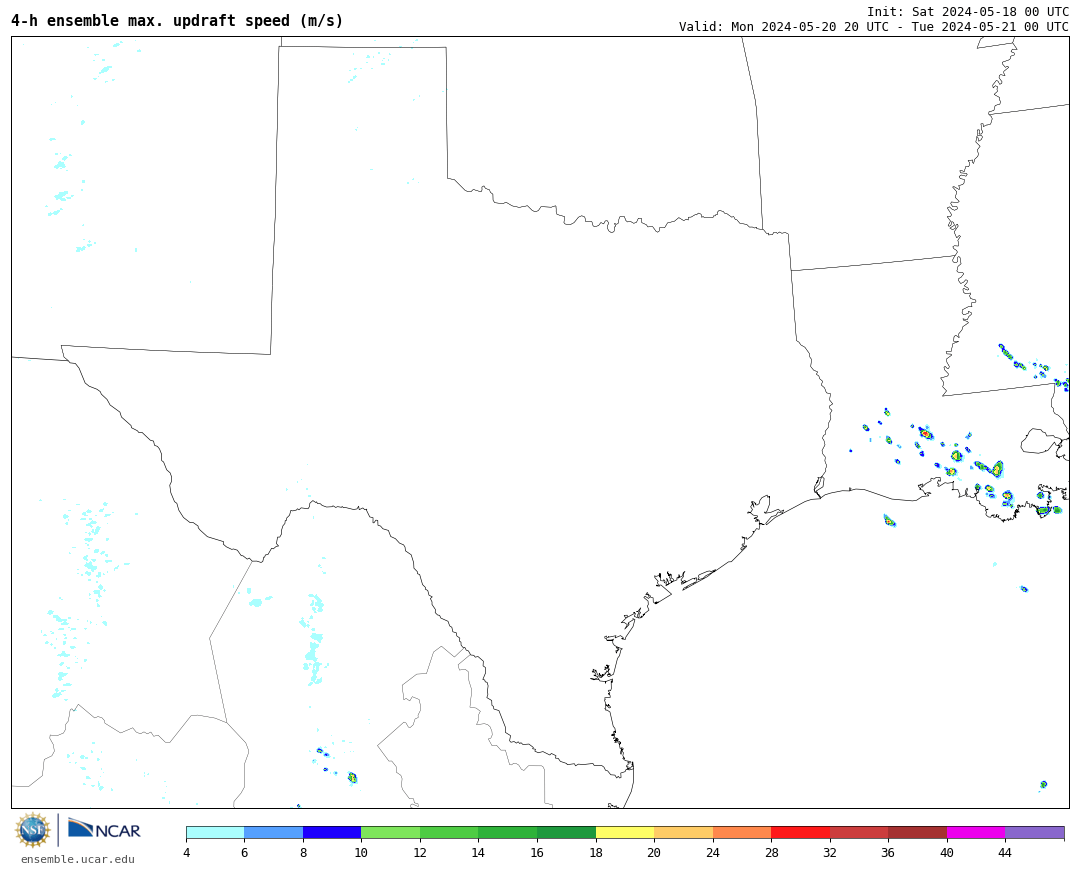Pick the light orange 20–24 color swatch
Viewport: 1080px width, 871px height.
[x=683, y=833]
